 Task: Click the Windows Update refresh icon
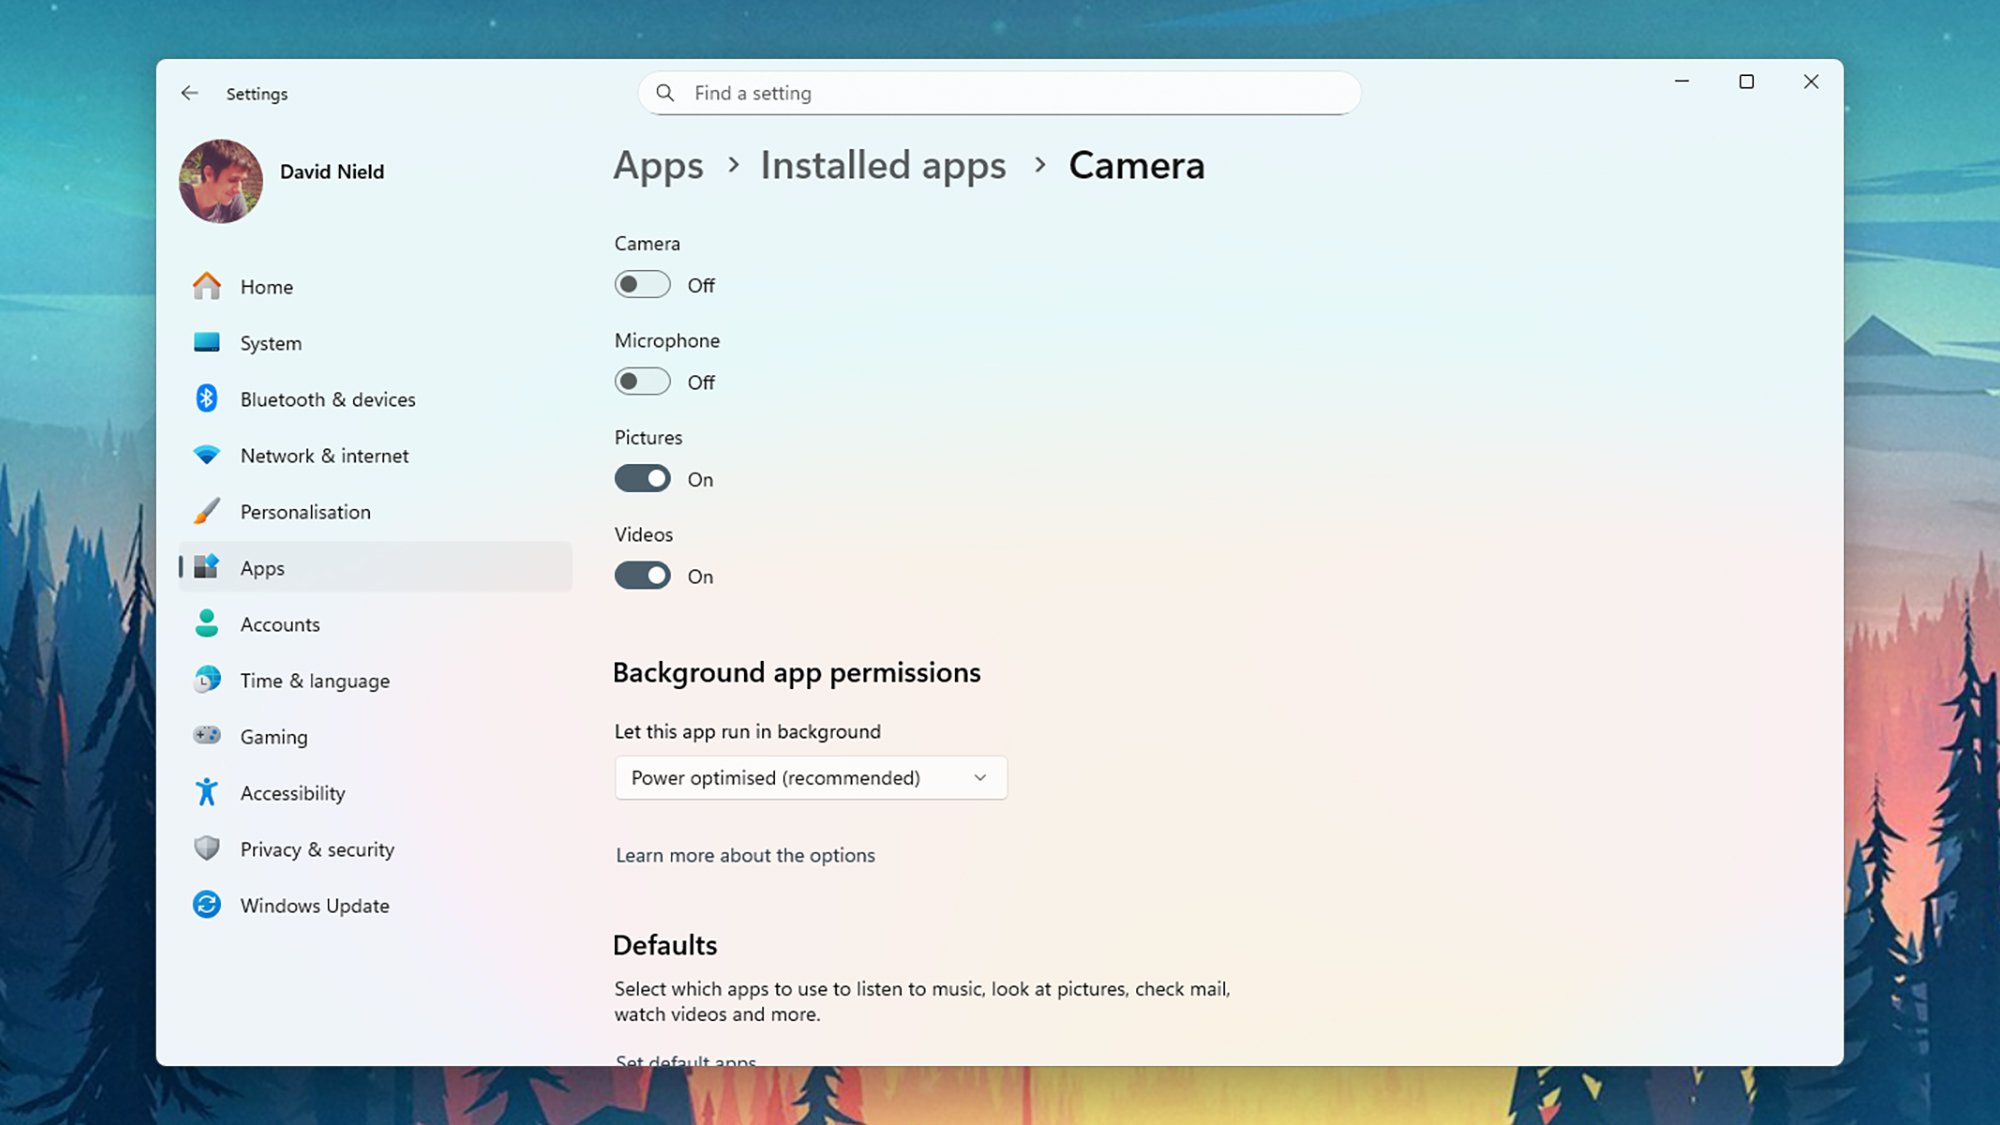207,905
